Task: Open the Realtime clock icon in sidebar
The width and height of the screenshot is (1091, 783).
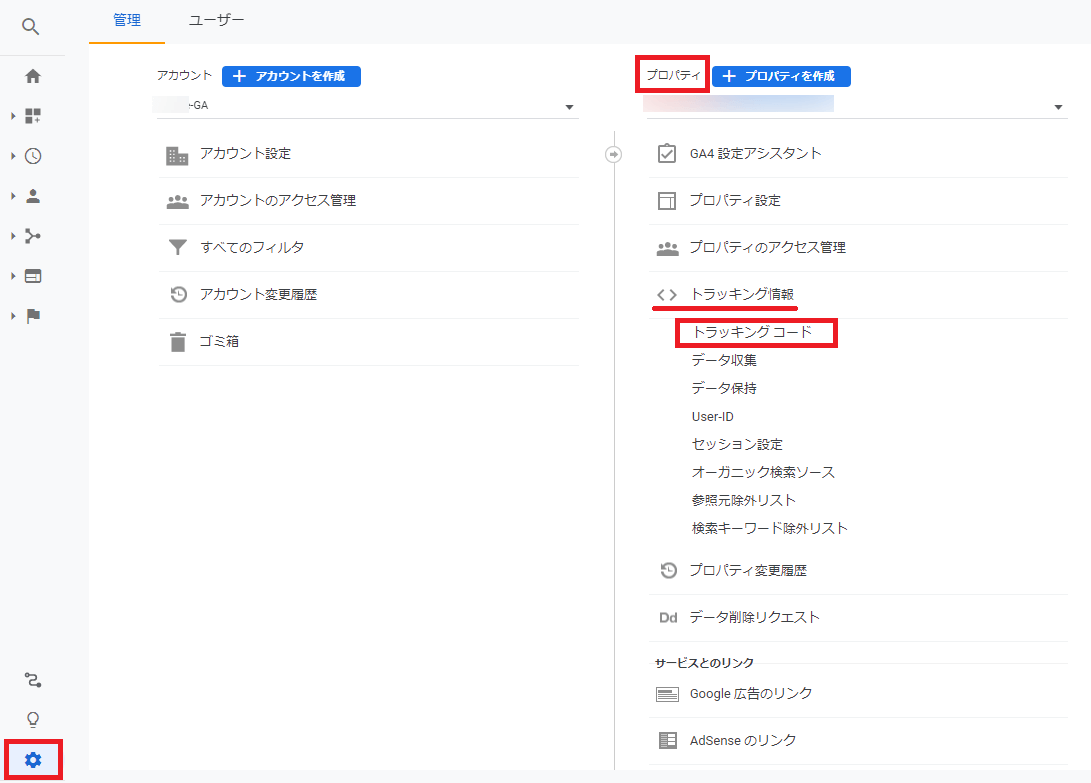Action: (x=33, y=156)
